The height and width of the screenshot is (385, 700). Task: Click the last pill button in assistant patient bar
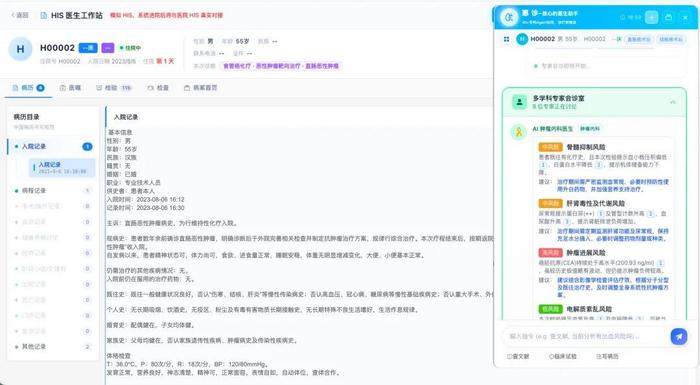pos(671,39)
